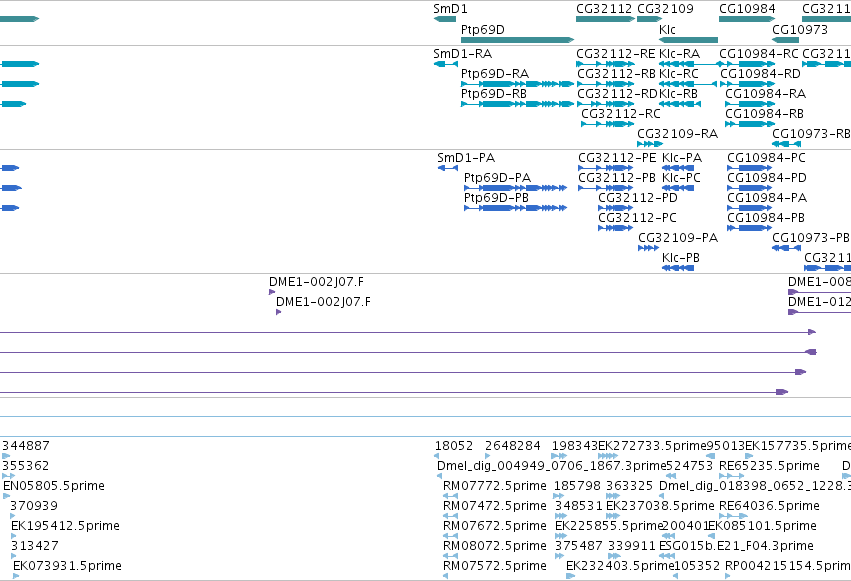Click the Ptp69D-PB protein label
This screenshot has width=851, height=581.
click(x=496, y=198)
